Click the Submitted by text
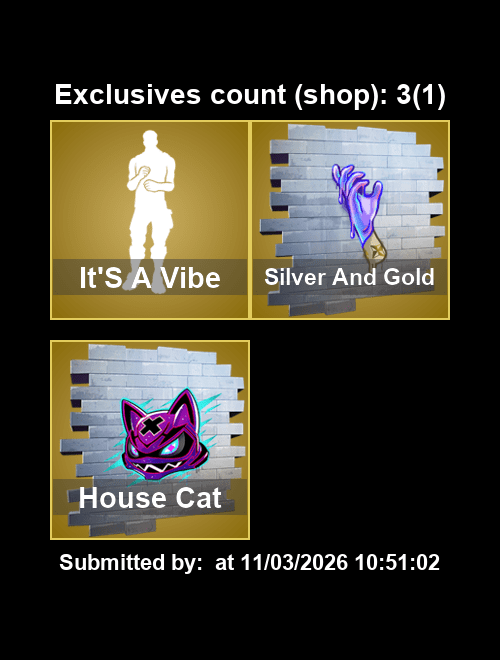 pyautogui.click(x=130, y=562)
